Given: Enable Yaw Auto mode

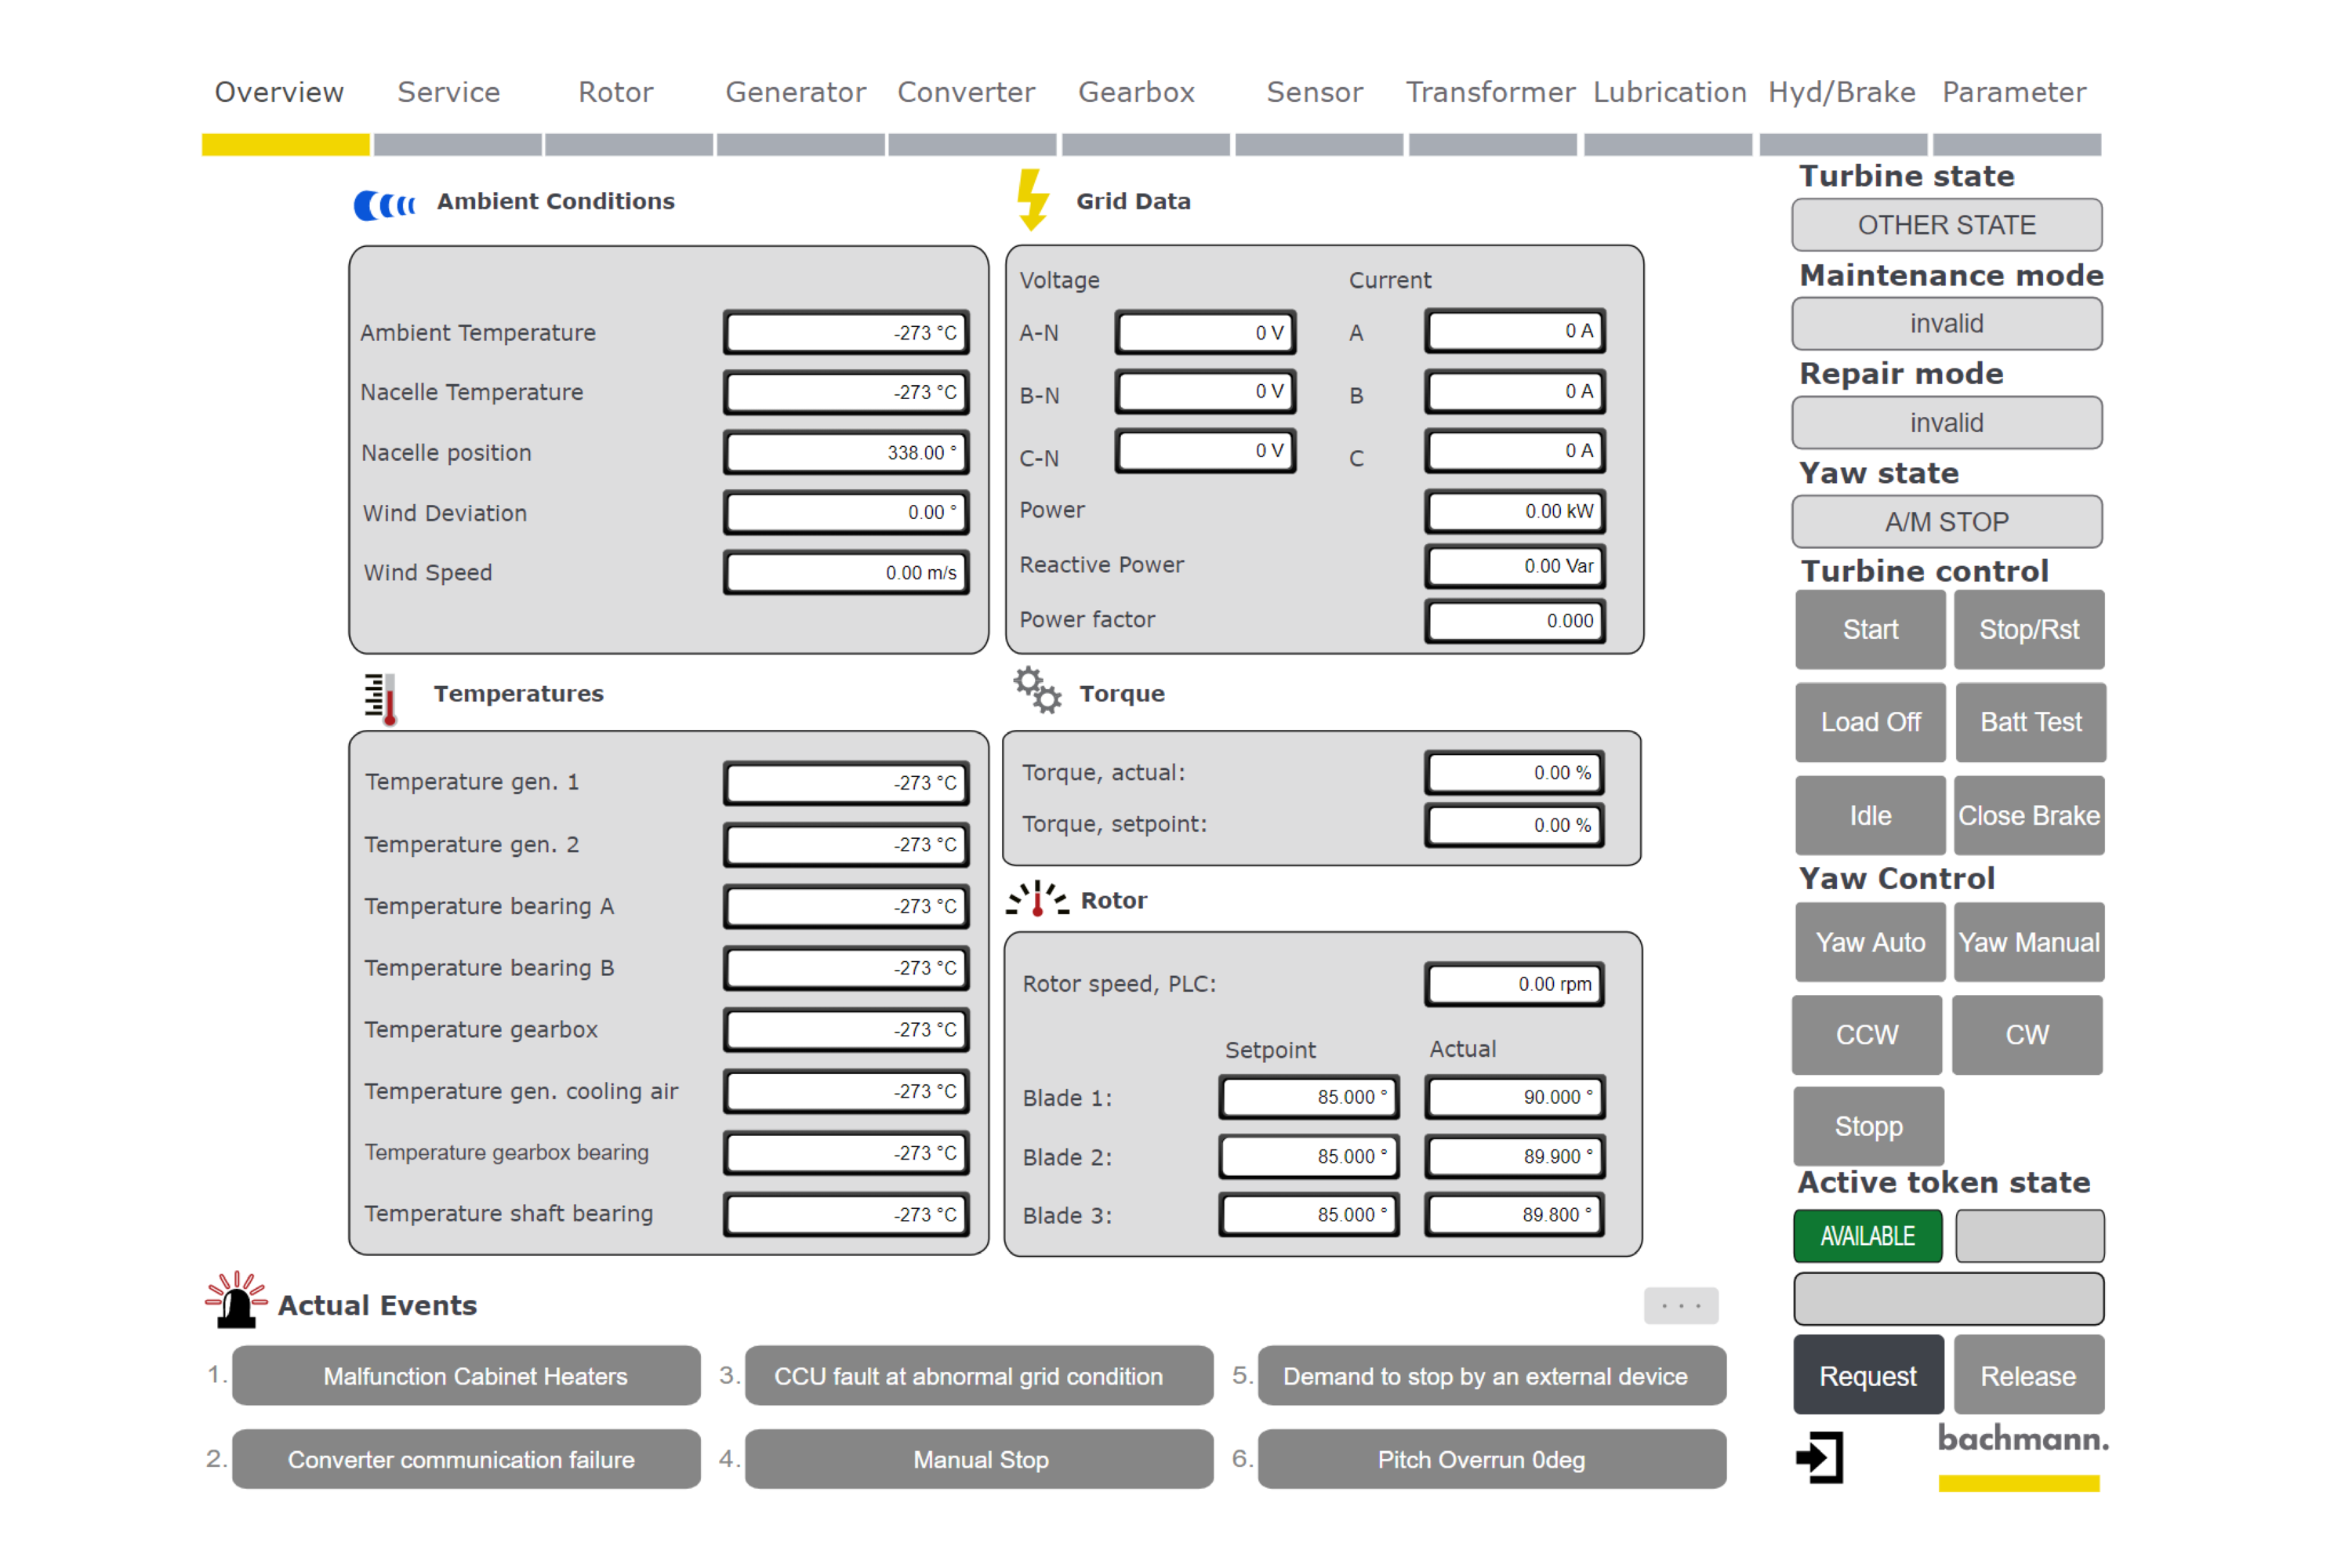Looking at the screenshot, I should coord(1869,942).
